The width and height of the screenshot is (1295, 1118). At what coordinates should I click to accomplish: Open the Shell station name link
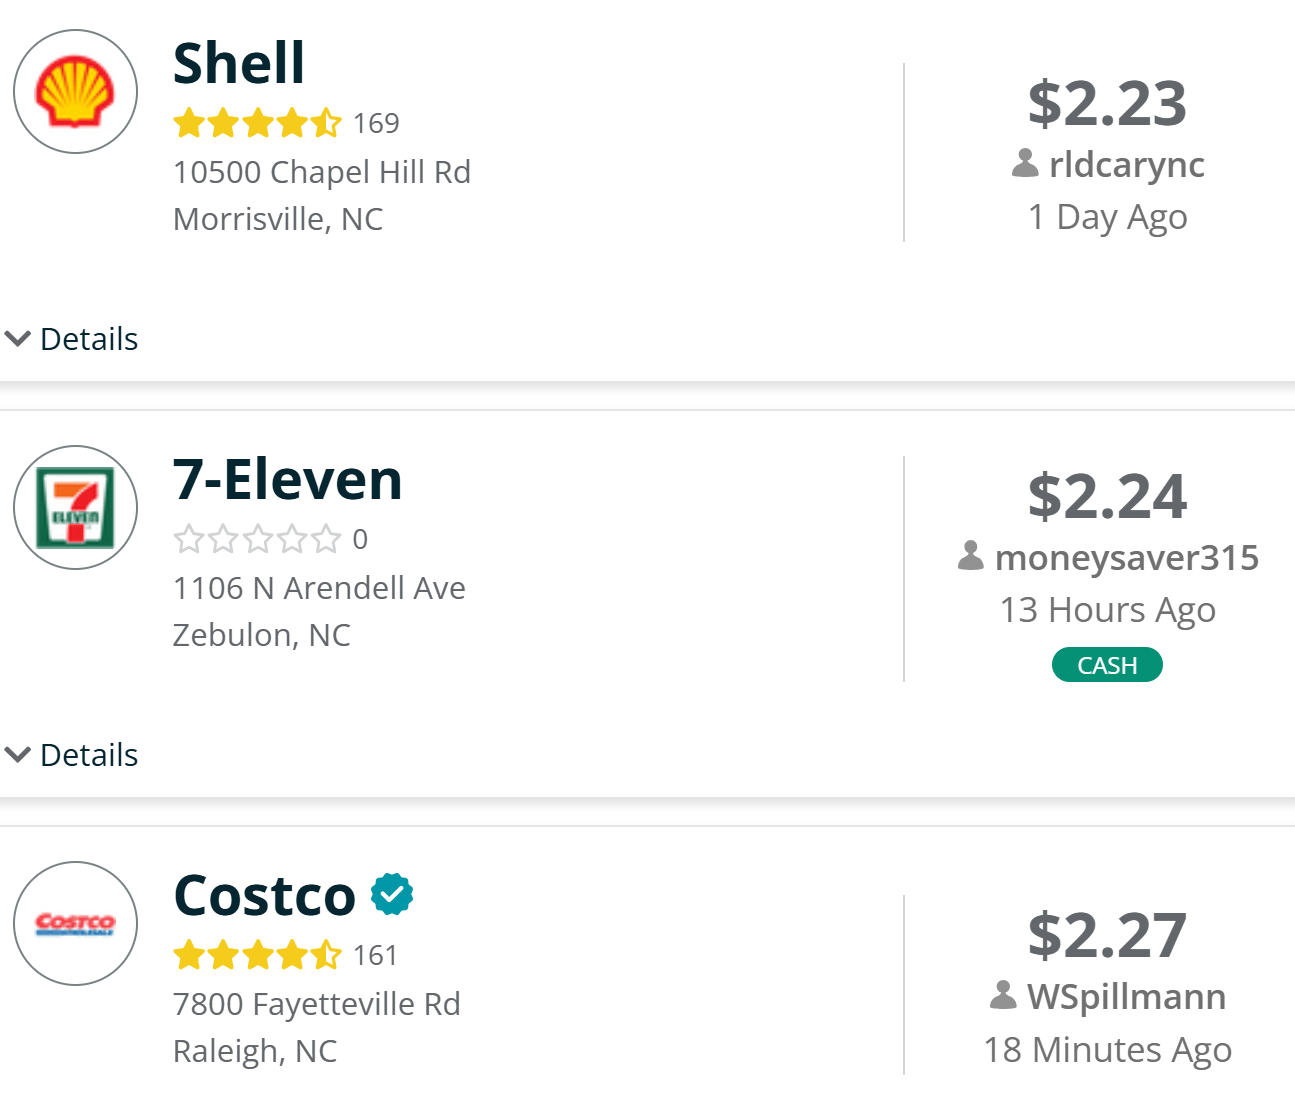tap(239, 63)
